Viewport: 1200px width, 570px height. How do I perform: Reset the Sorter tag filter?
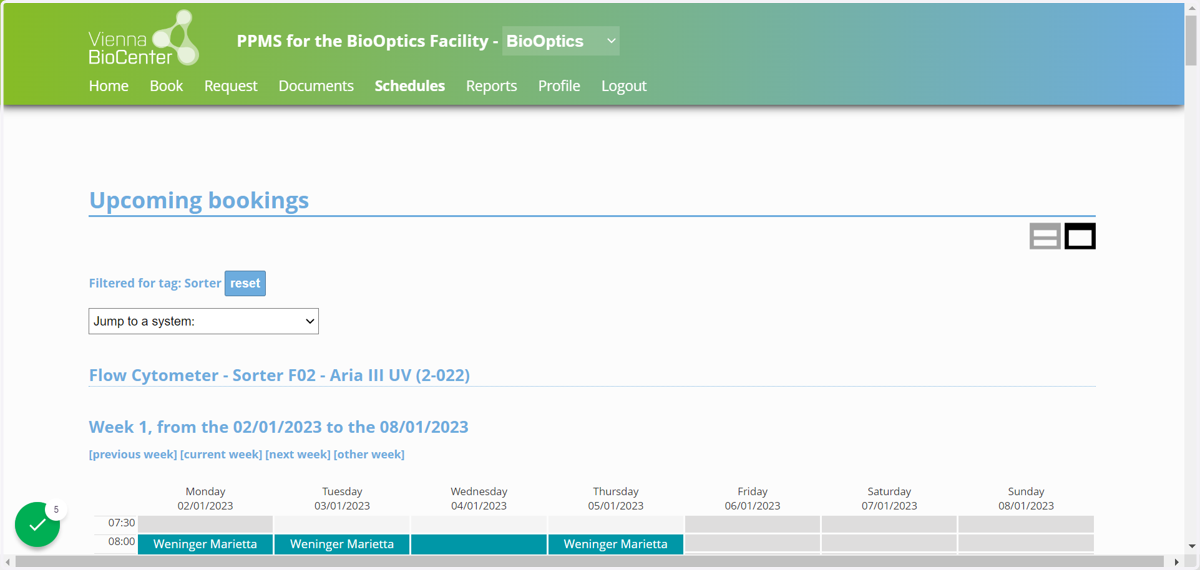pos(245,283)
